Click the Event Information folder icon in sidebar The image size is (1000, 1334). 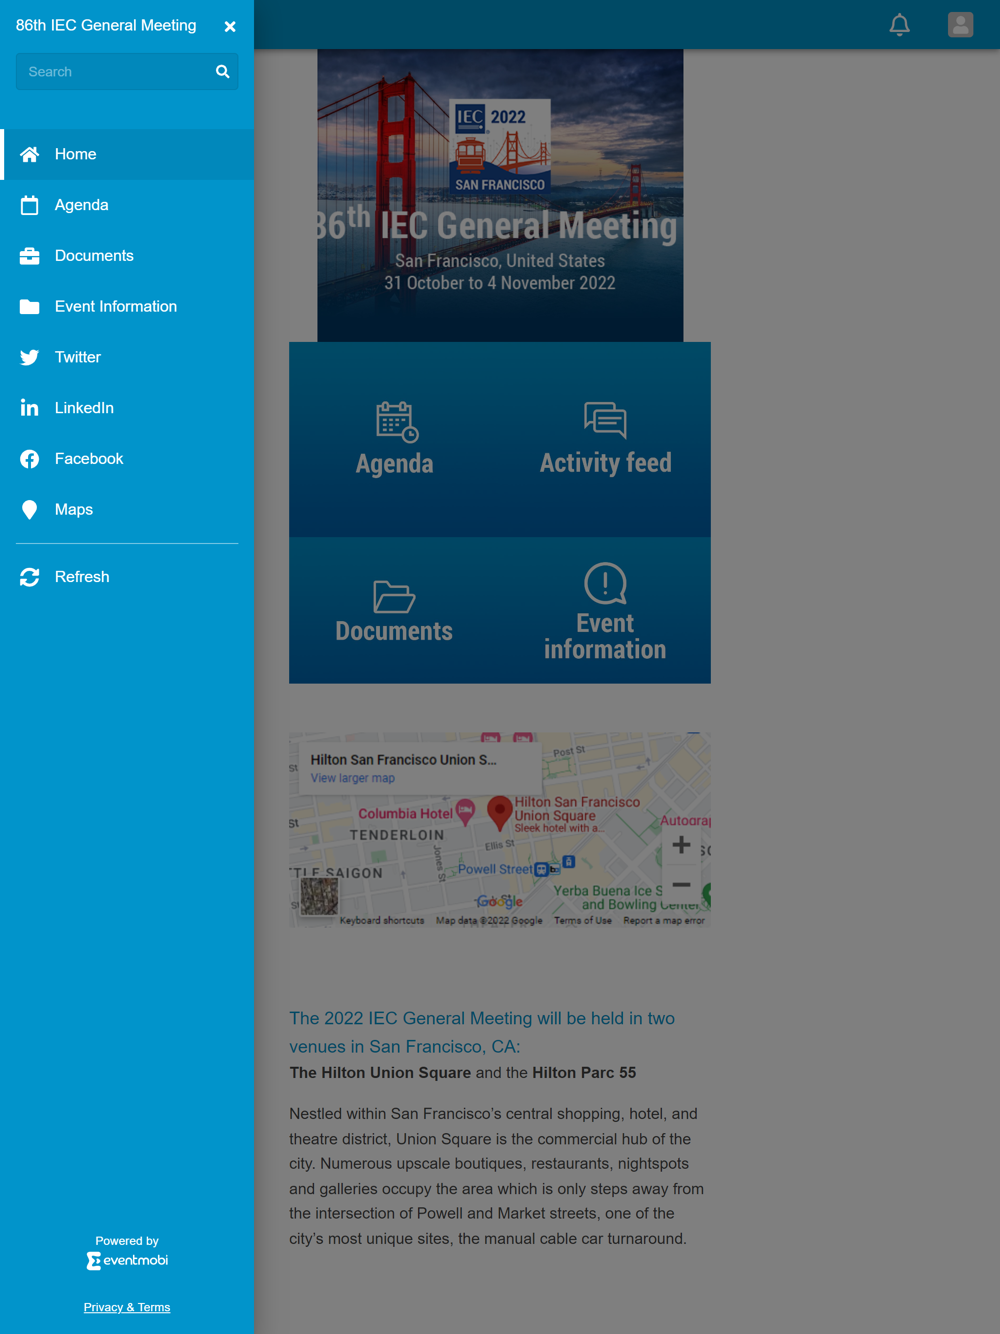tap(30, 307)
